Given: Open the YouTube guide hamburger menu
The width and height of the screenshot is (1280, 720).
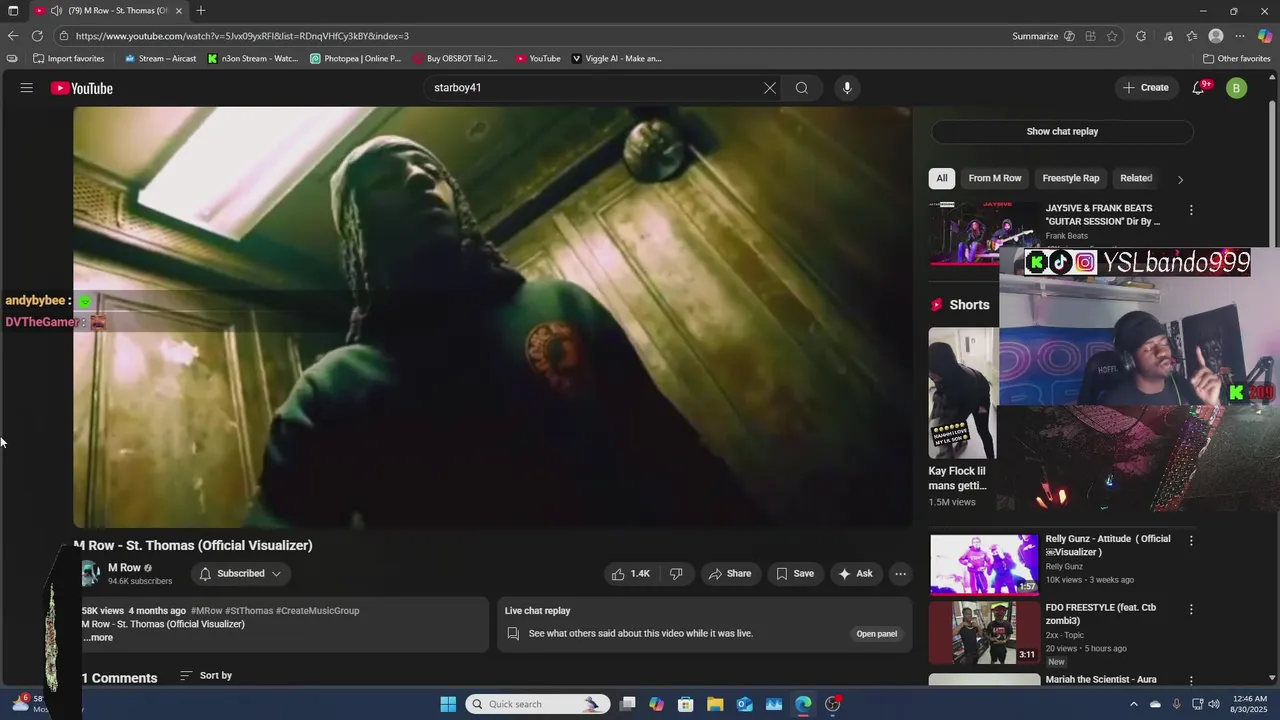Looking at the screenshot, I should (x=27, y=88).
